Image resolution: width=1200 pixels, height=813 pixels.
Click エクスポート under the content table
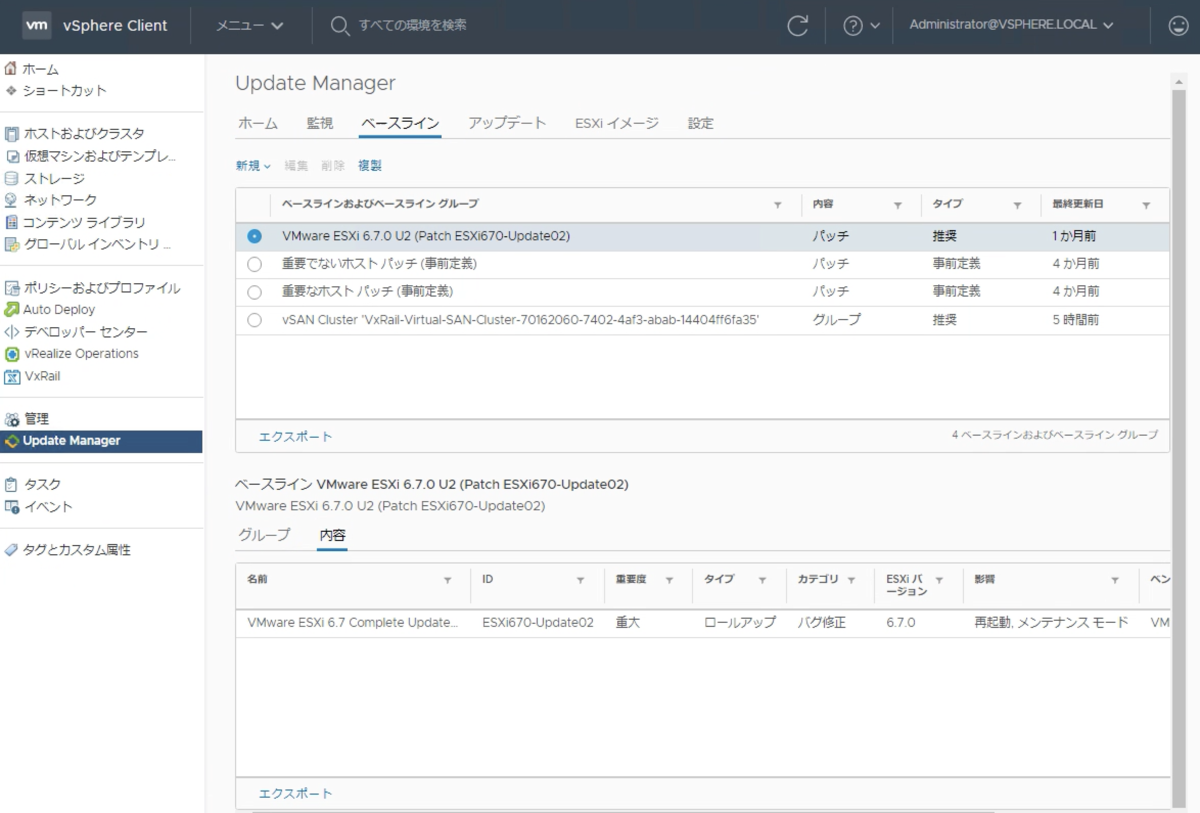tap(296, 793)
